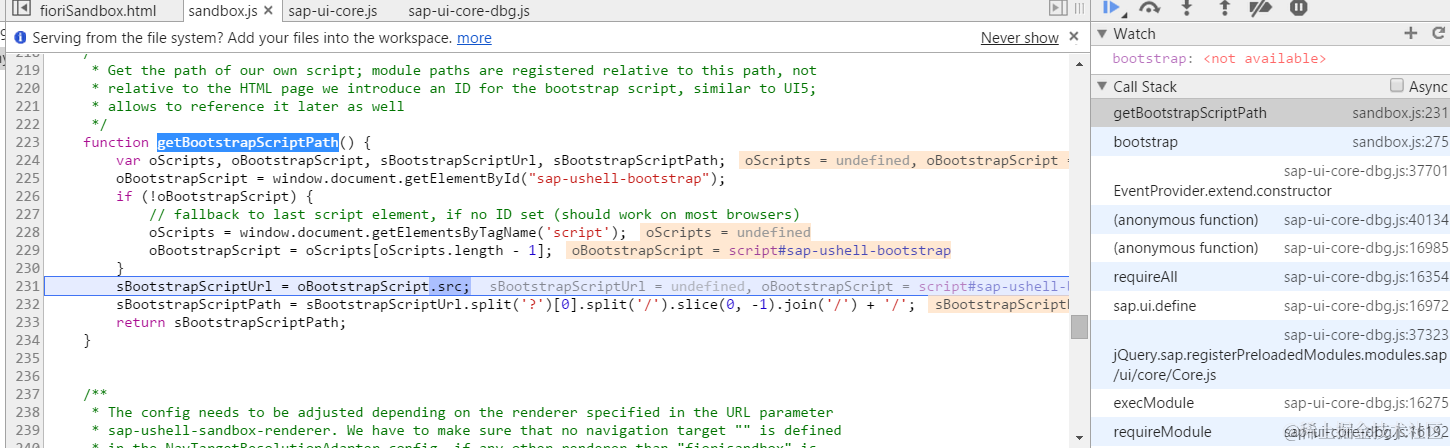
Task: Toggle the debugger sidebar pane icon
Action: coord(1058,9)
